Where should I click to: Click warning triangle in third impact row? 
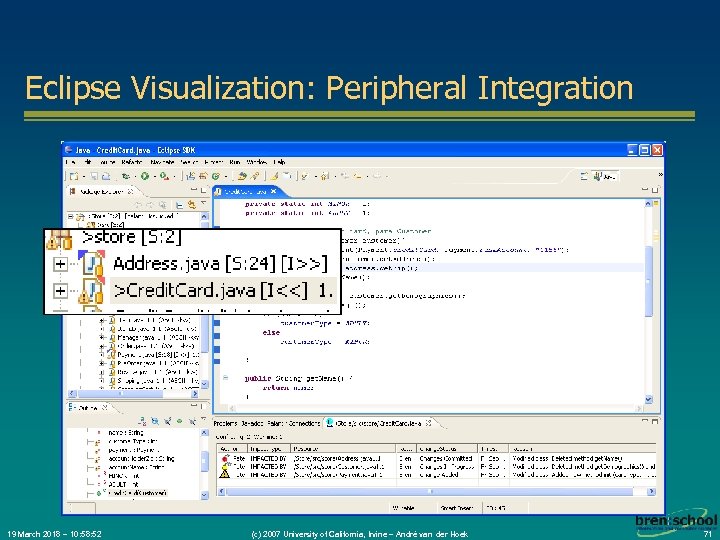pos(225,473)
